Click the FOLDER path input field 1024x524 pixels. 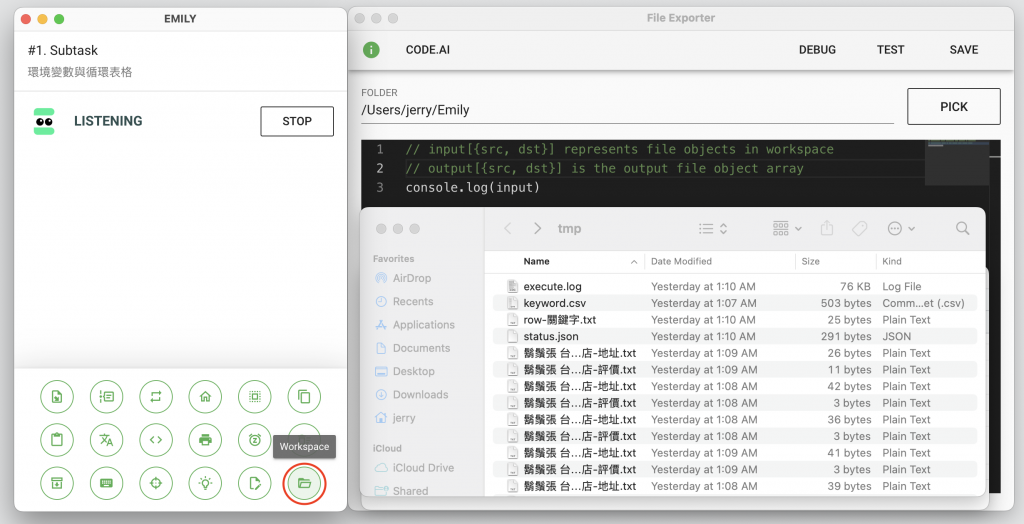point(627,110)
